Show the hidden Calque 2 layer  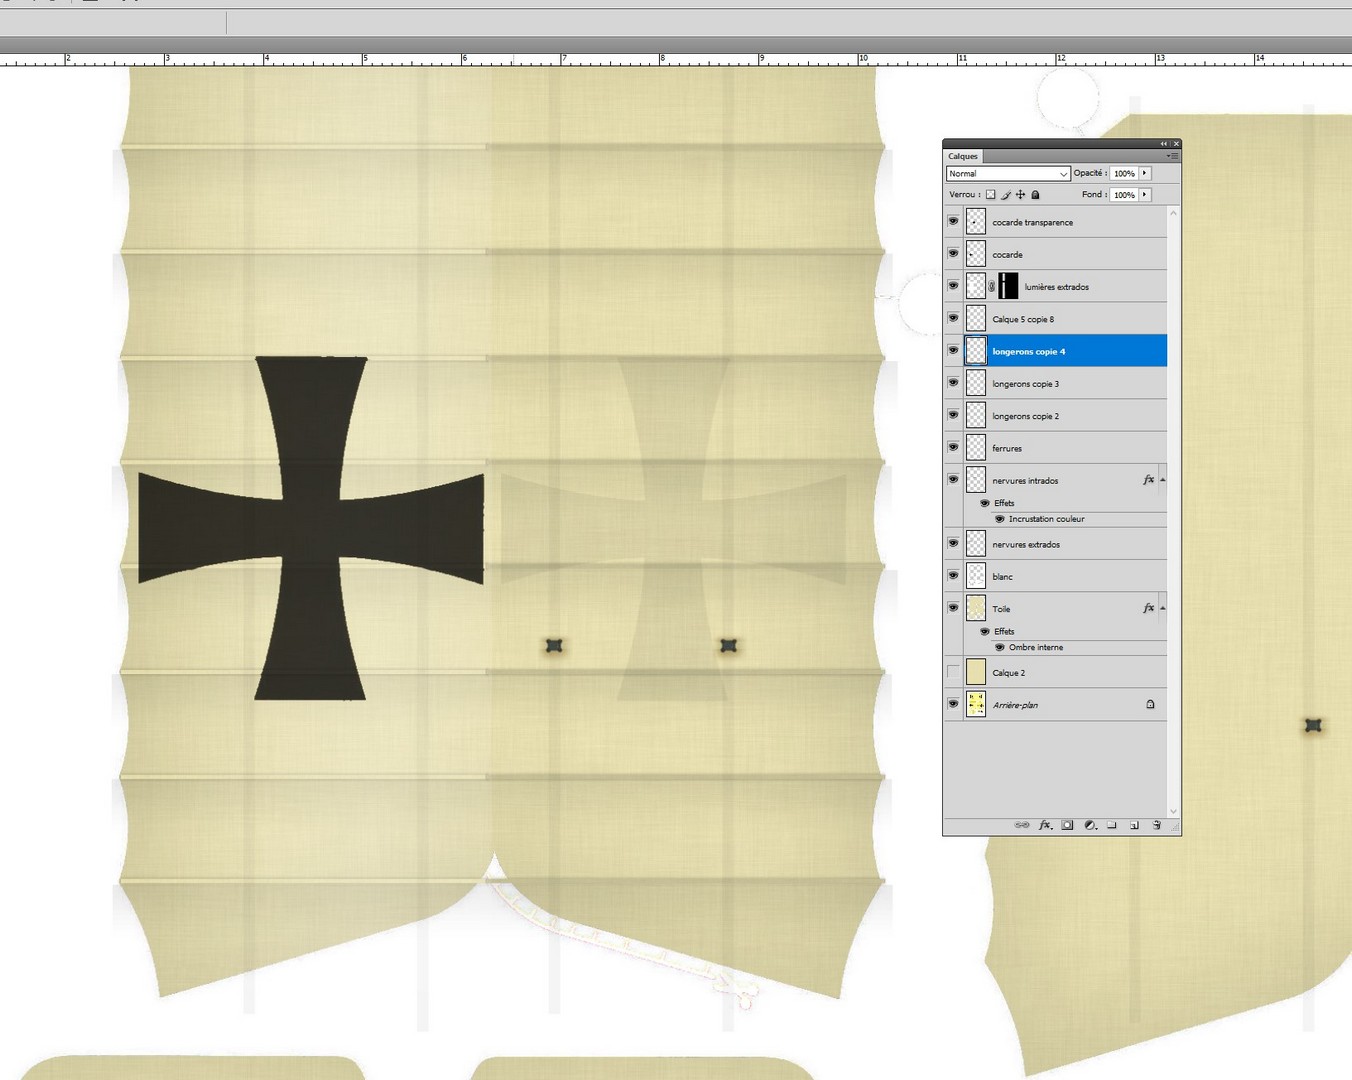[953, 672]
